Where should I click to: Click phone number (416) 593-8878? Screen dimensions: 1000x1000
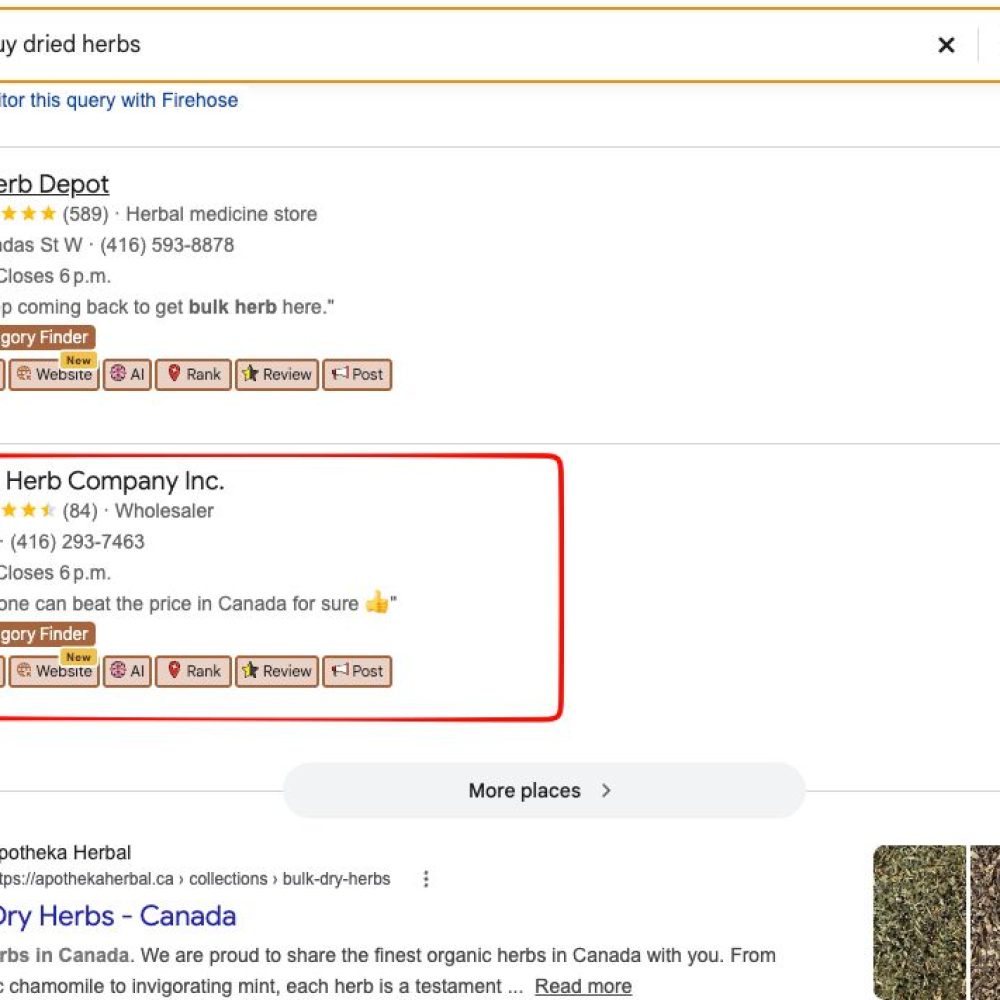point(167,245)
